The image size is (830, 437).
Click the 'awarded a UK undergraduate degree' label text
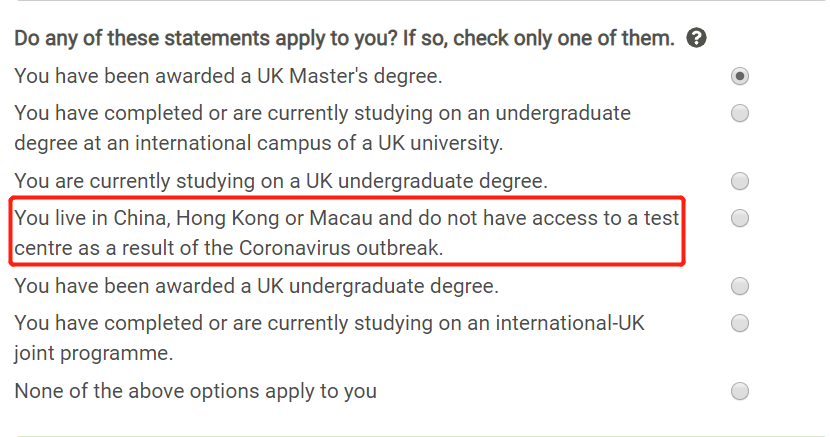(256, 287)
